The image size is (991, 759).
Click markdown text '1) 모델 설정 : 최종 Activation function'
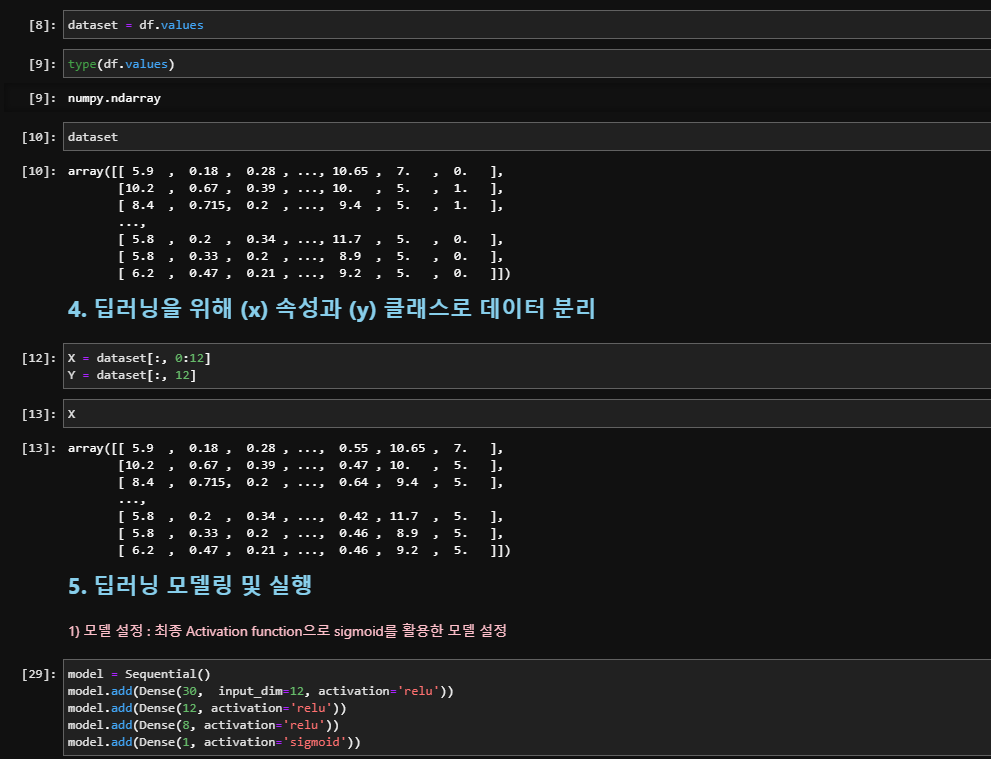(287, 631)
